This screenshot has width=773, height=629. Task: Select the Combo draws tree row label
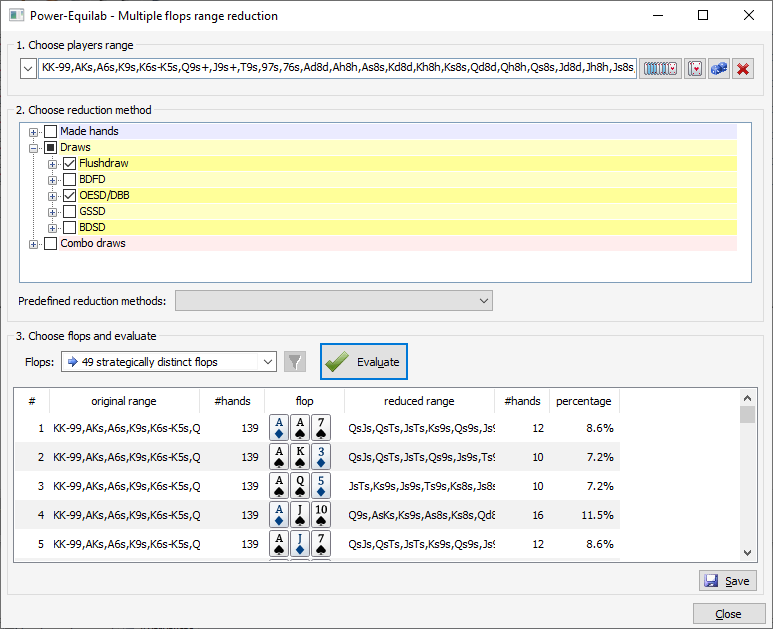pyautogui.click(x=93, y=243)
